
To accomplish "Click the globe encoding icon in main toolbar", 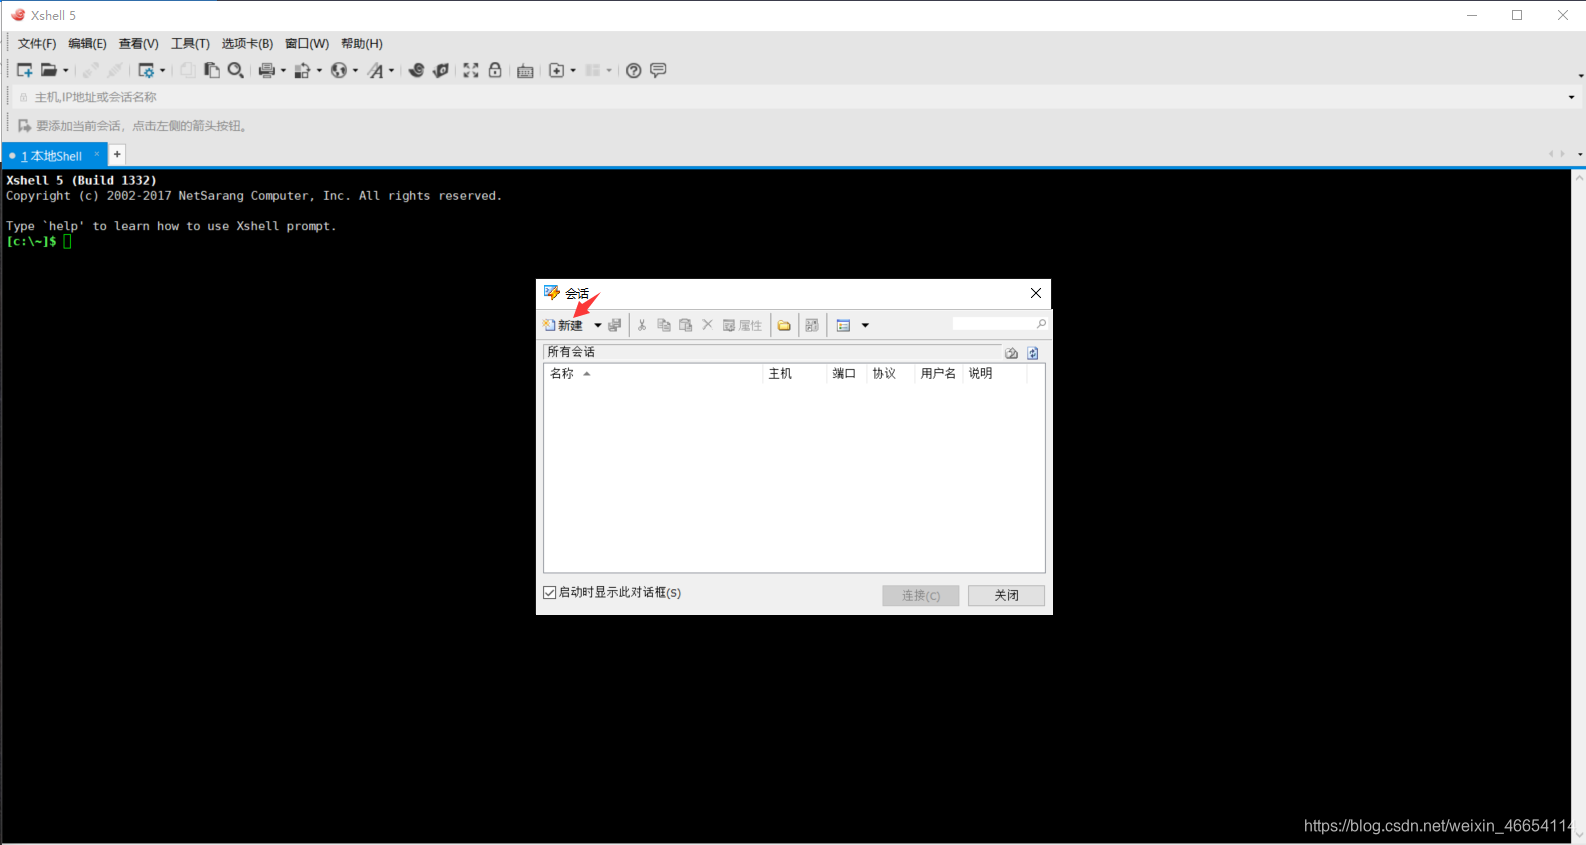I will (x=339, y=70).
